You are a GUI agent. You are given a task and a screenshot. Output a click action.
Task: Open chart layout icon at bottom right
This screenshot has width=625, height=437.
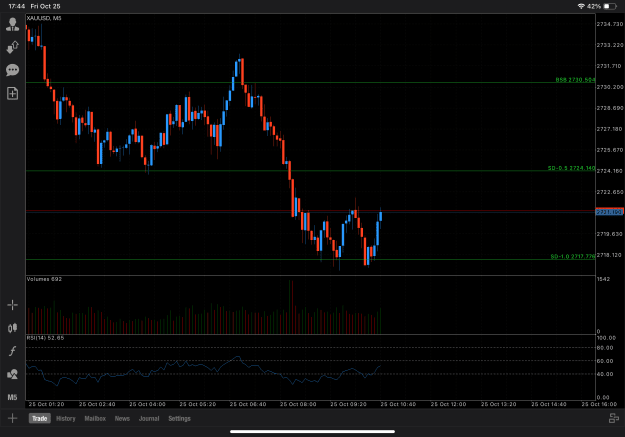[614, 418]
